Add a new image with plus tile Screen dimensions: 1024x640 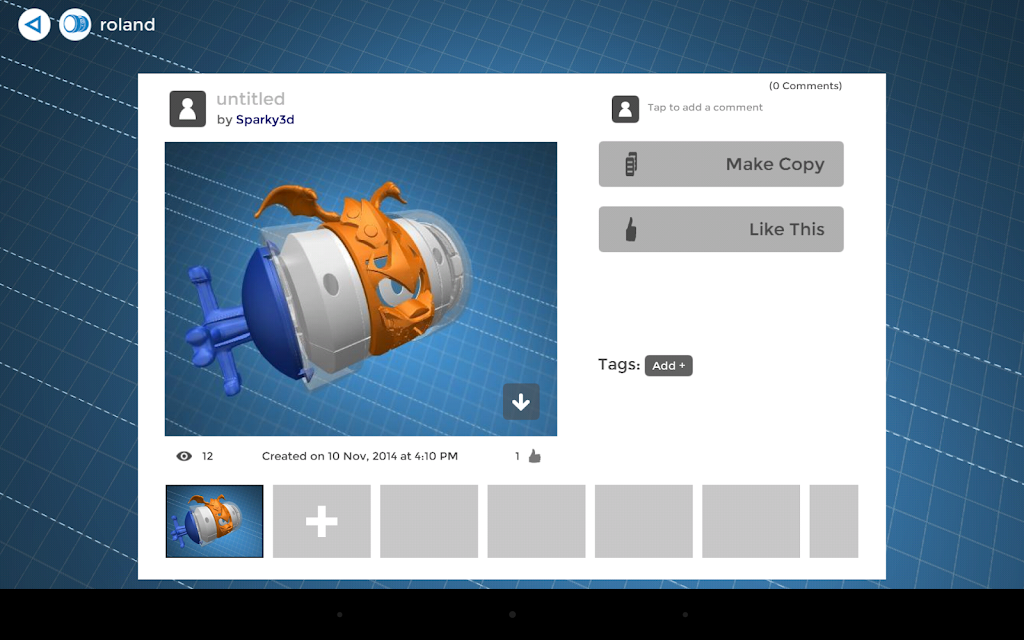pos(321,521)
